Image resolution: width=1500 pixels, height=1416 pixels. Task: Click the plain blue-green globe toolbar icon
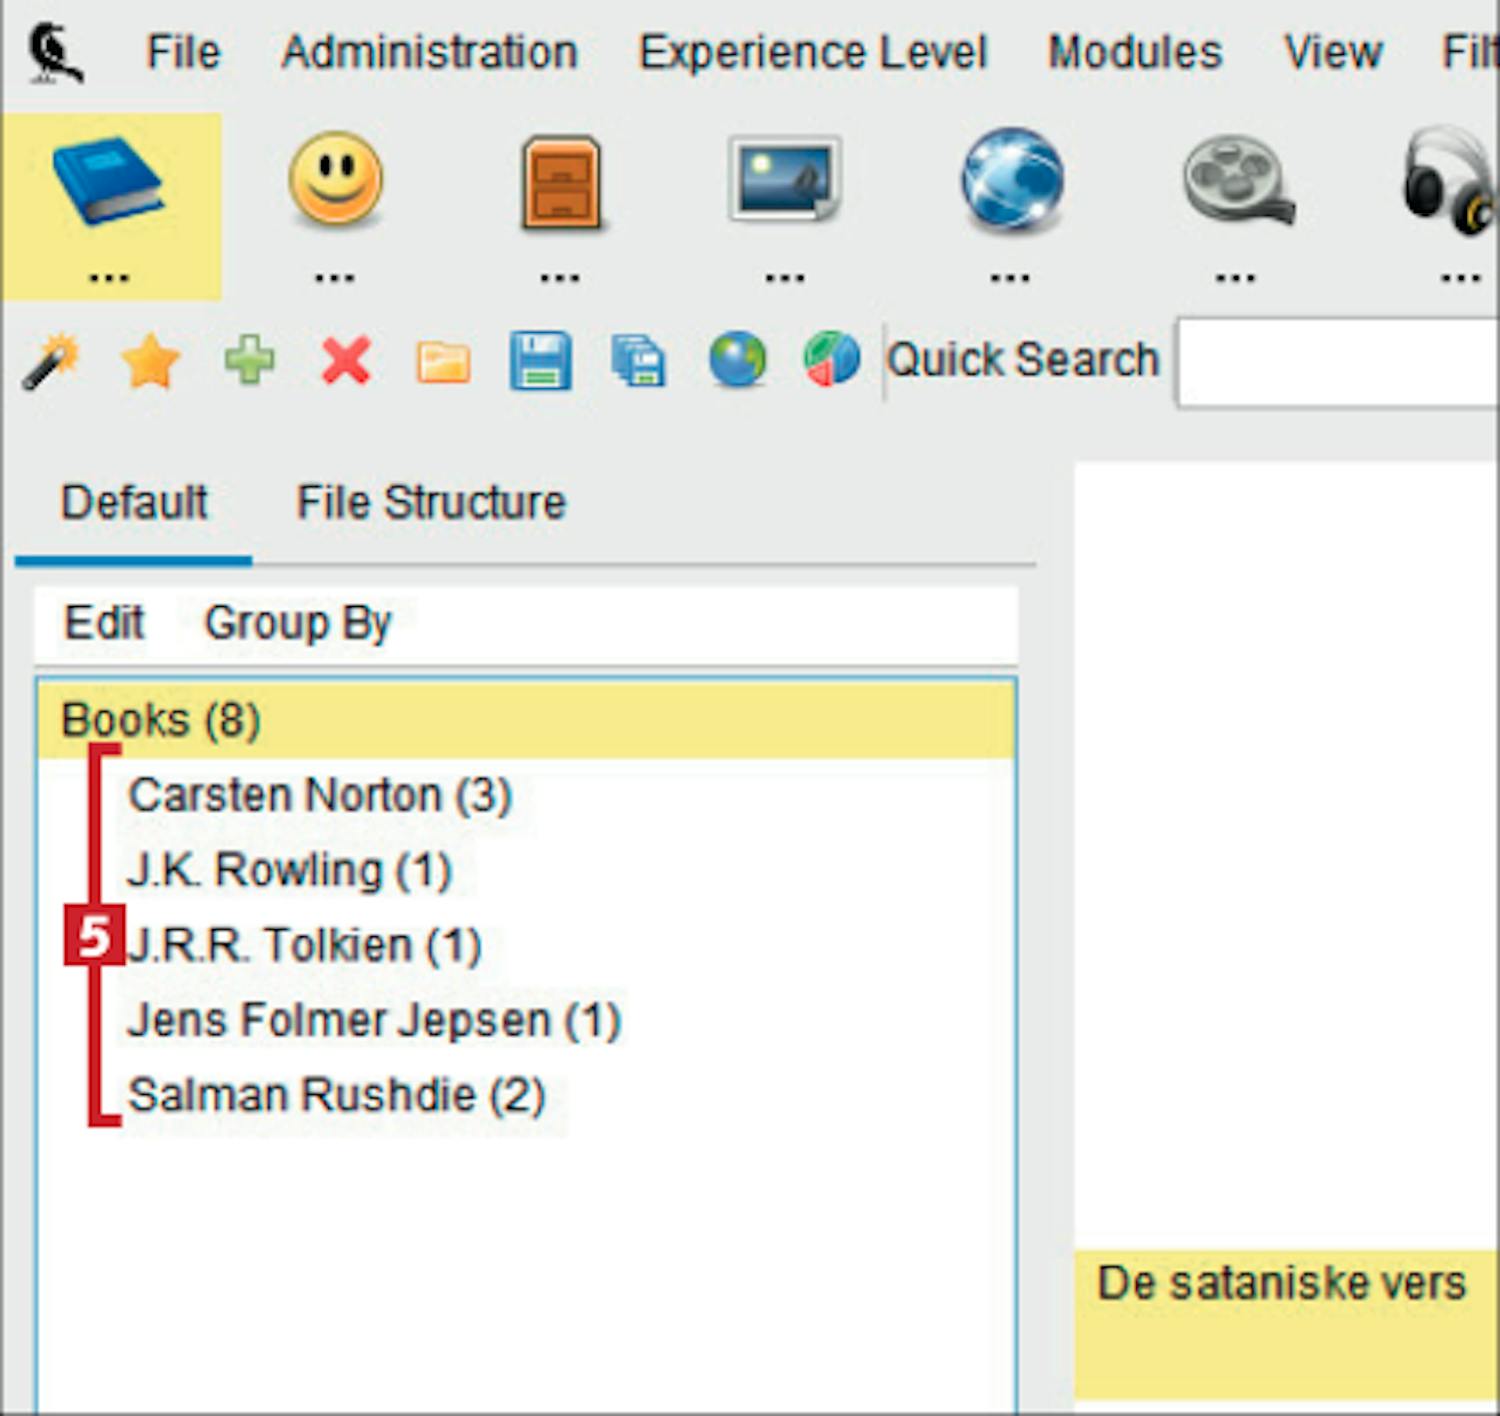[737, 360]
